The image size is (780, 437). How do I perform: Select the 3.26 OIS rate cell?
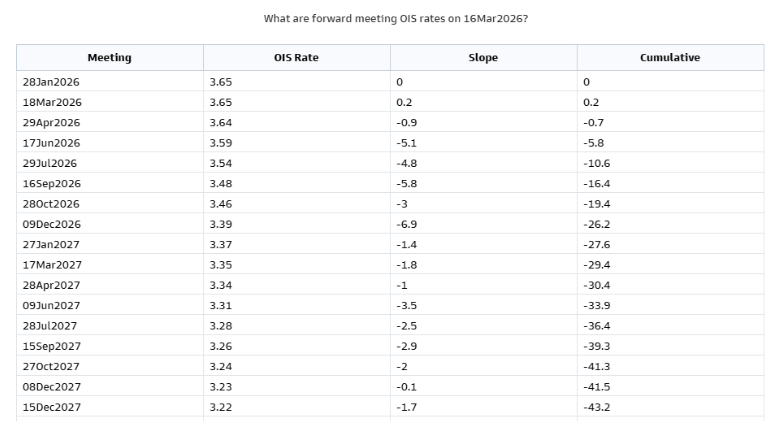(221, 346)
